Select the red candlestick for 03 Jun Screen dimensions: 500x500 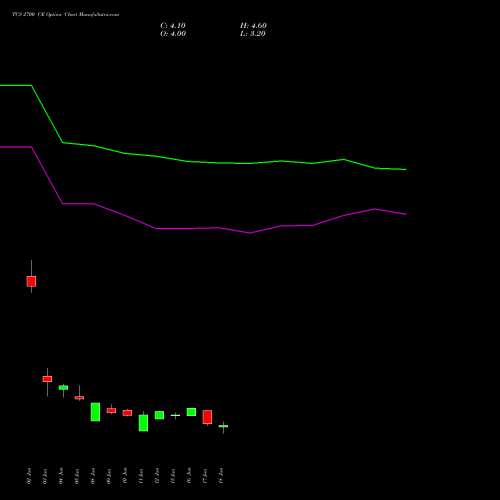(x=47, y=379)
